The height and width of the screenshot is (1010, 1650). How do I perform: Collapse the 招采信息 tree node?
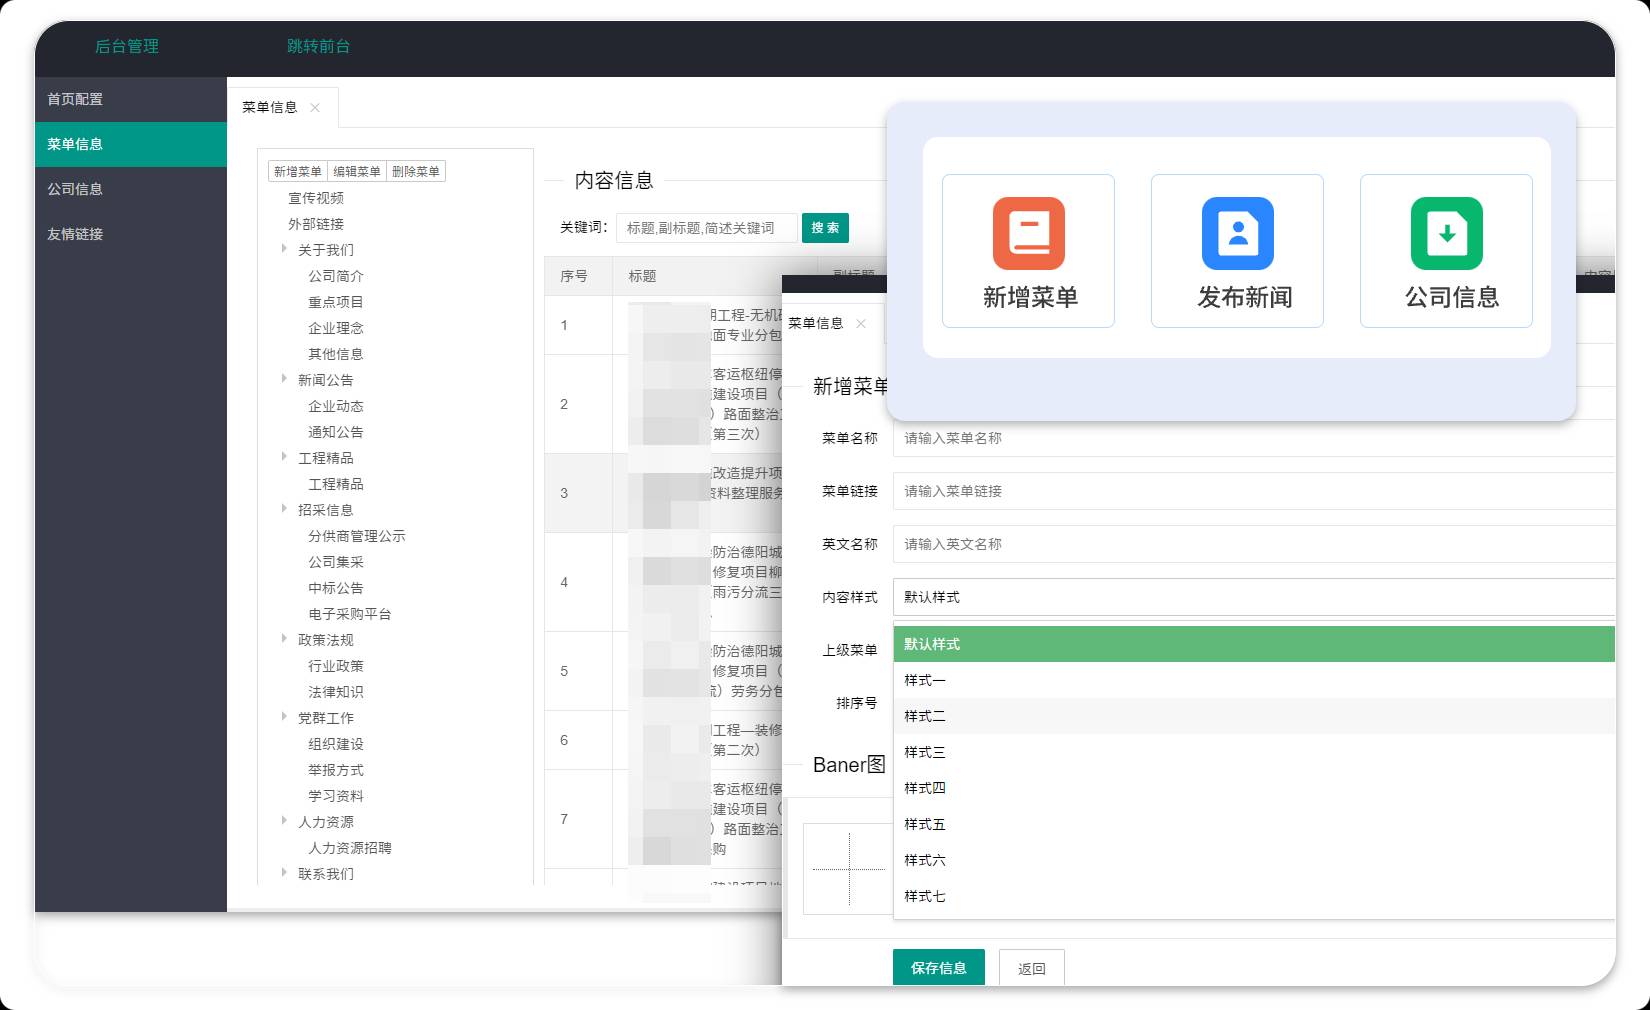tap(284, 509)
